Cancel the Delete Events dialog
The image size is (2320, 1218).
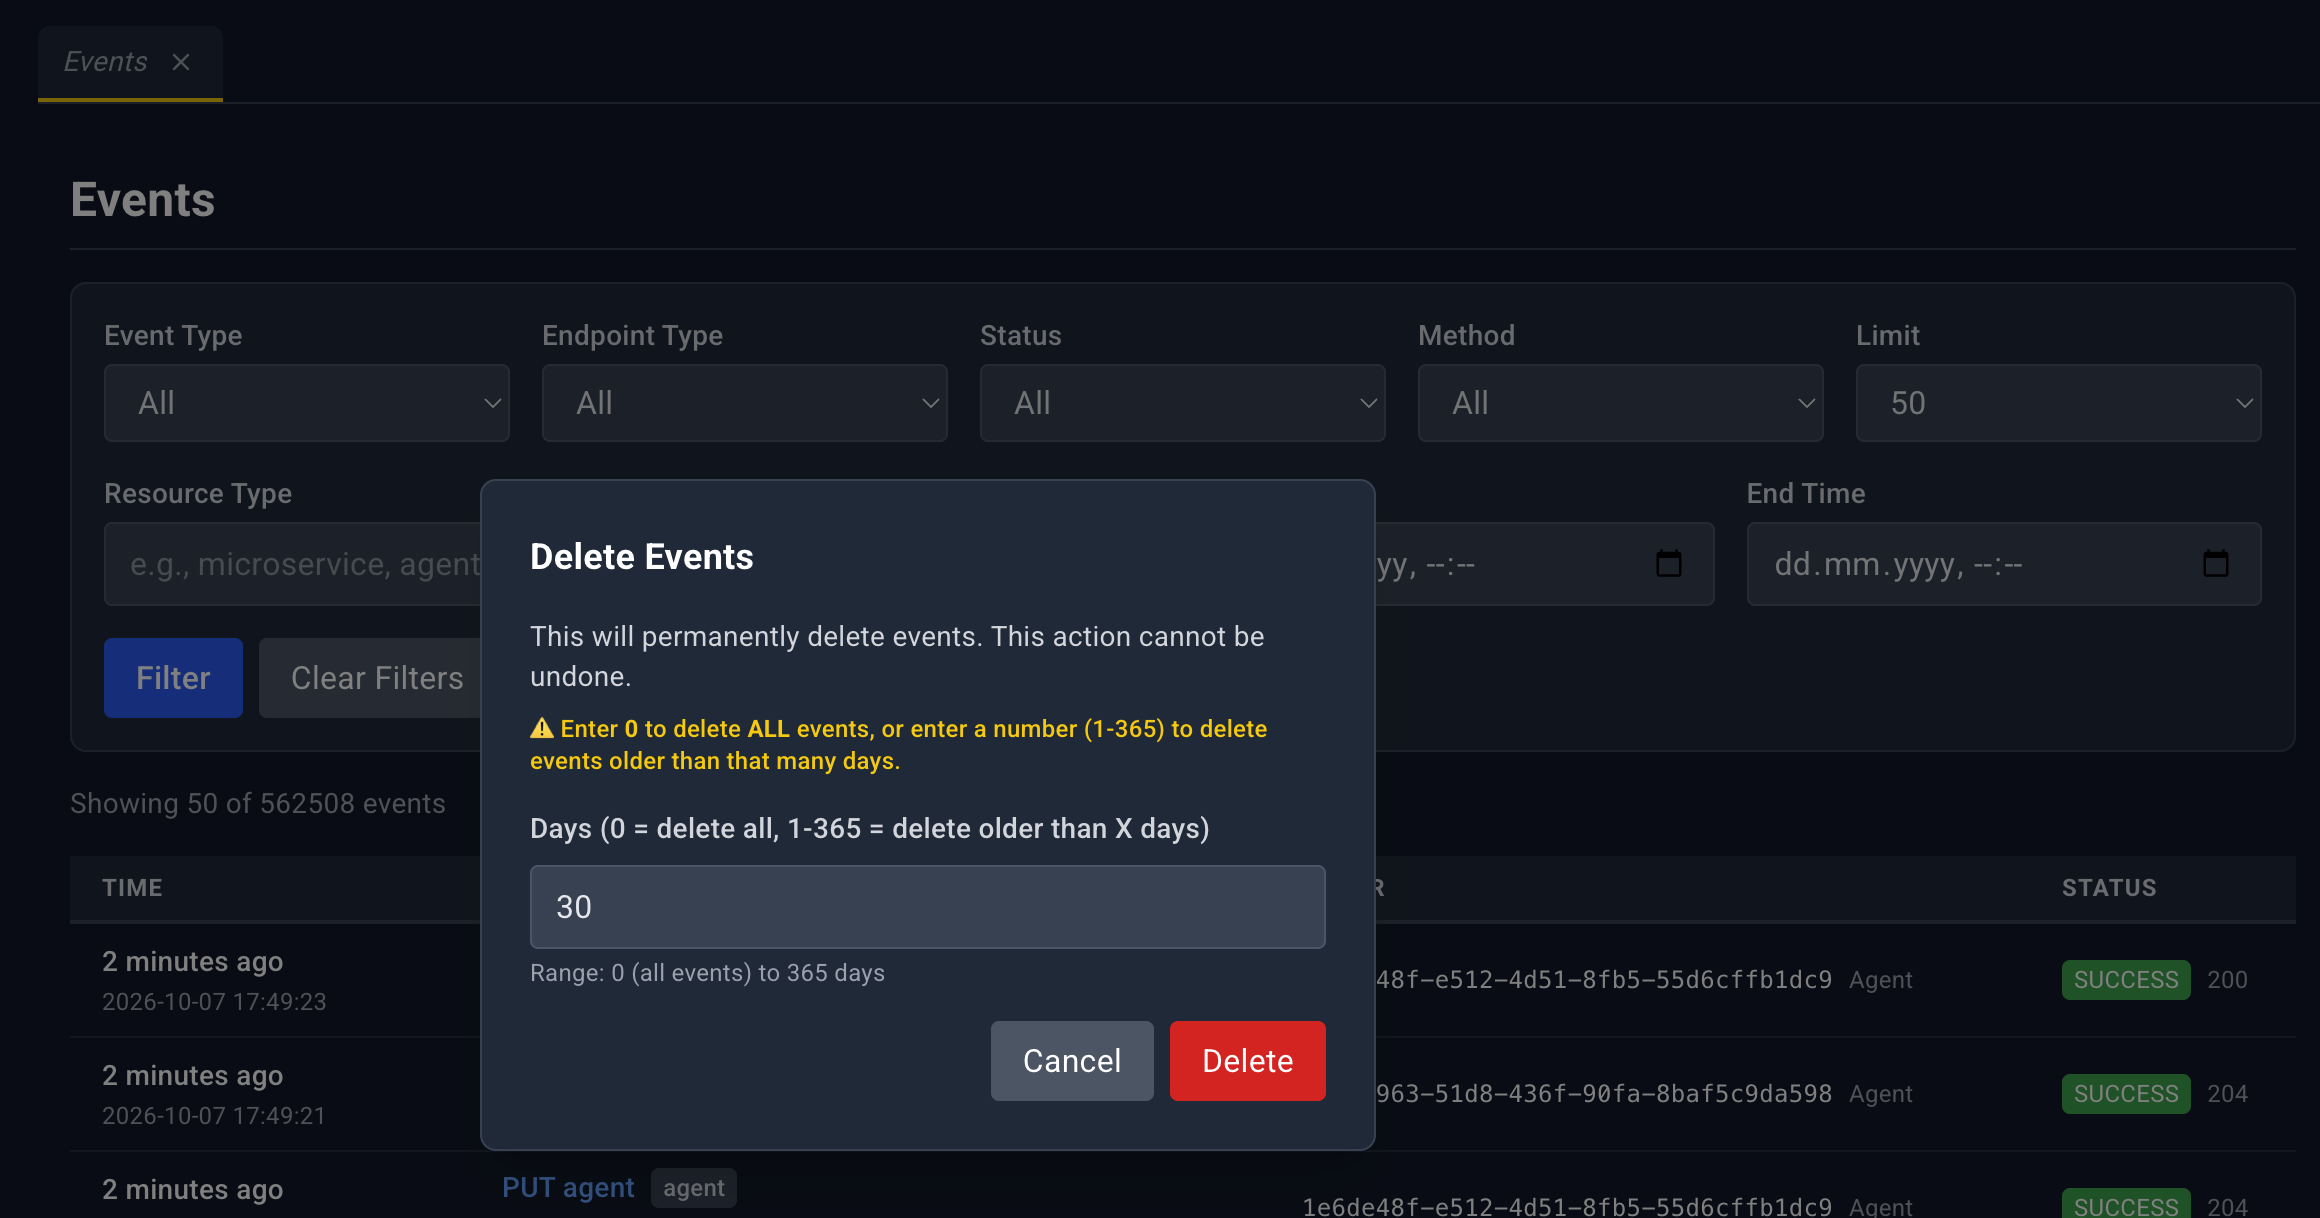click(x=1072, y=1061)
